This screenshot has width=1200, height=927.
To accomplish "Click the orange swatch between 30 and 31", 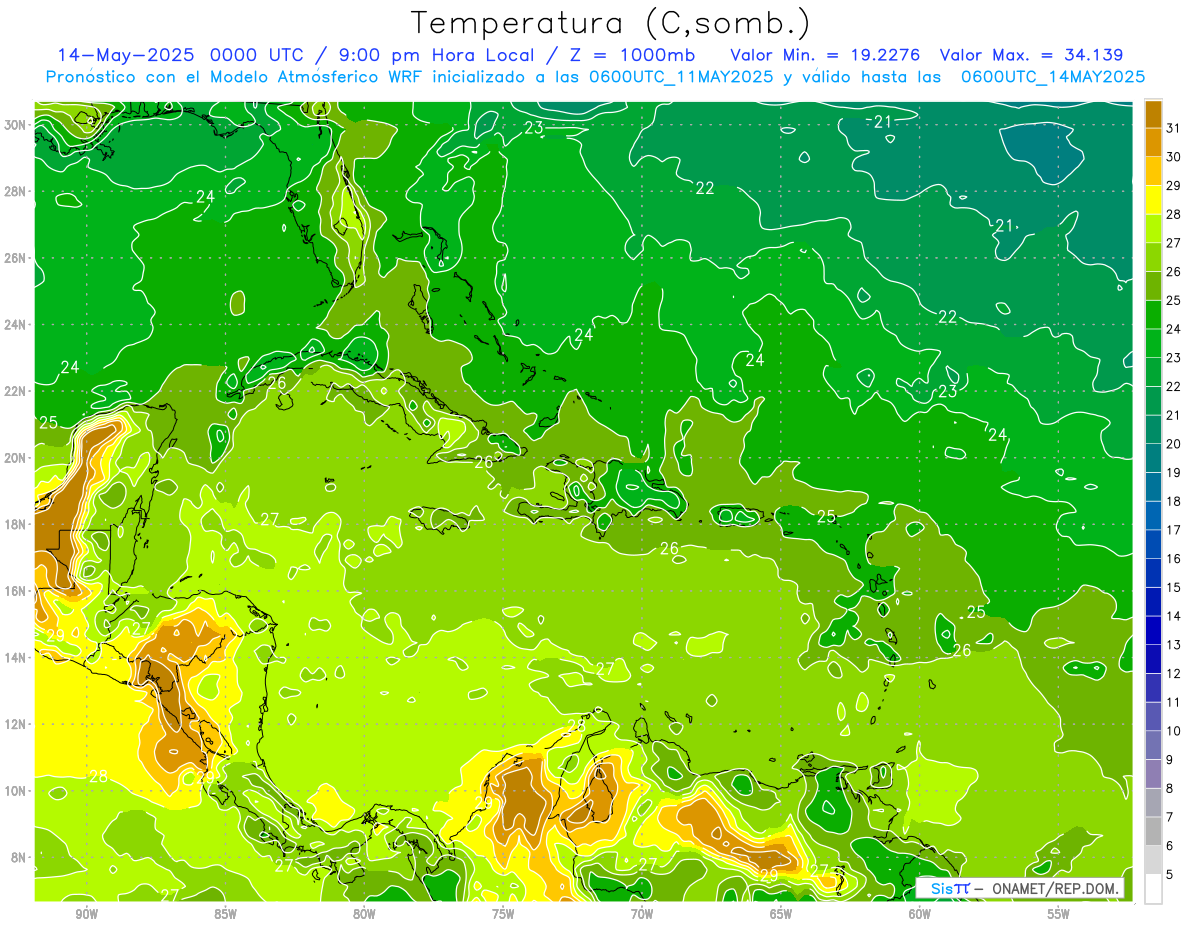I will pyautogui.click(x=1153, y=142).
